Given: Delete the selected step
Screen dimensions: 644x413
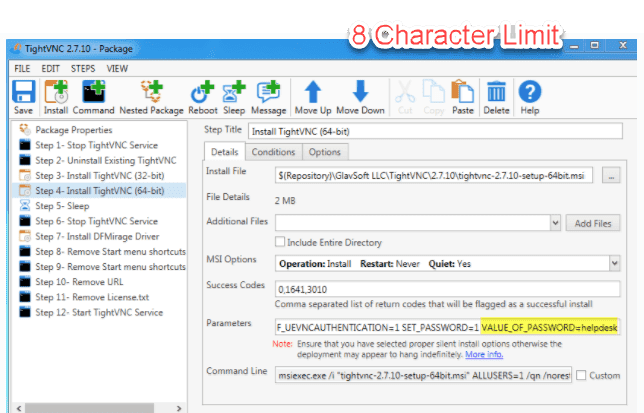Looking at the screenshot, I should point(496,97).
